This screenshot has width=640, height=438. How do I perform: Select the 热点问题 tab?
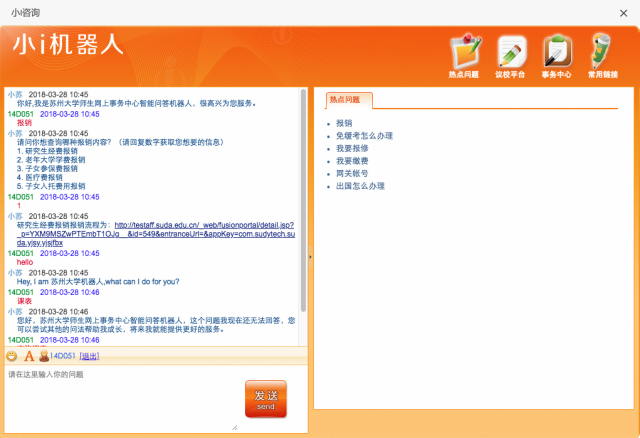349,100
